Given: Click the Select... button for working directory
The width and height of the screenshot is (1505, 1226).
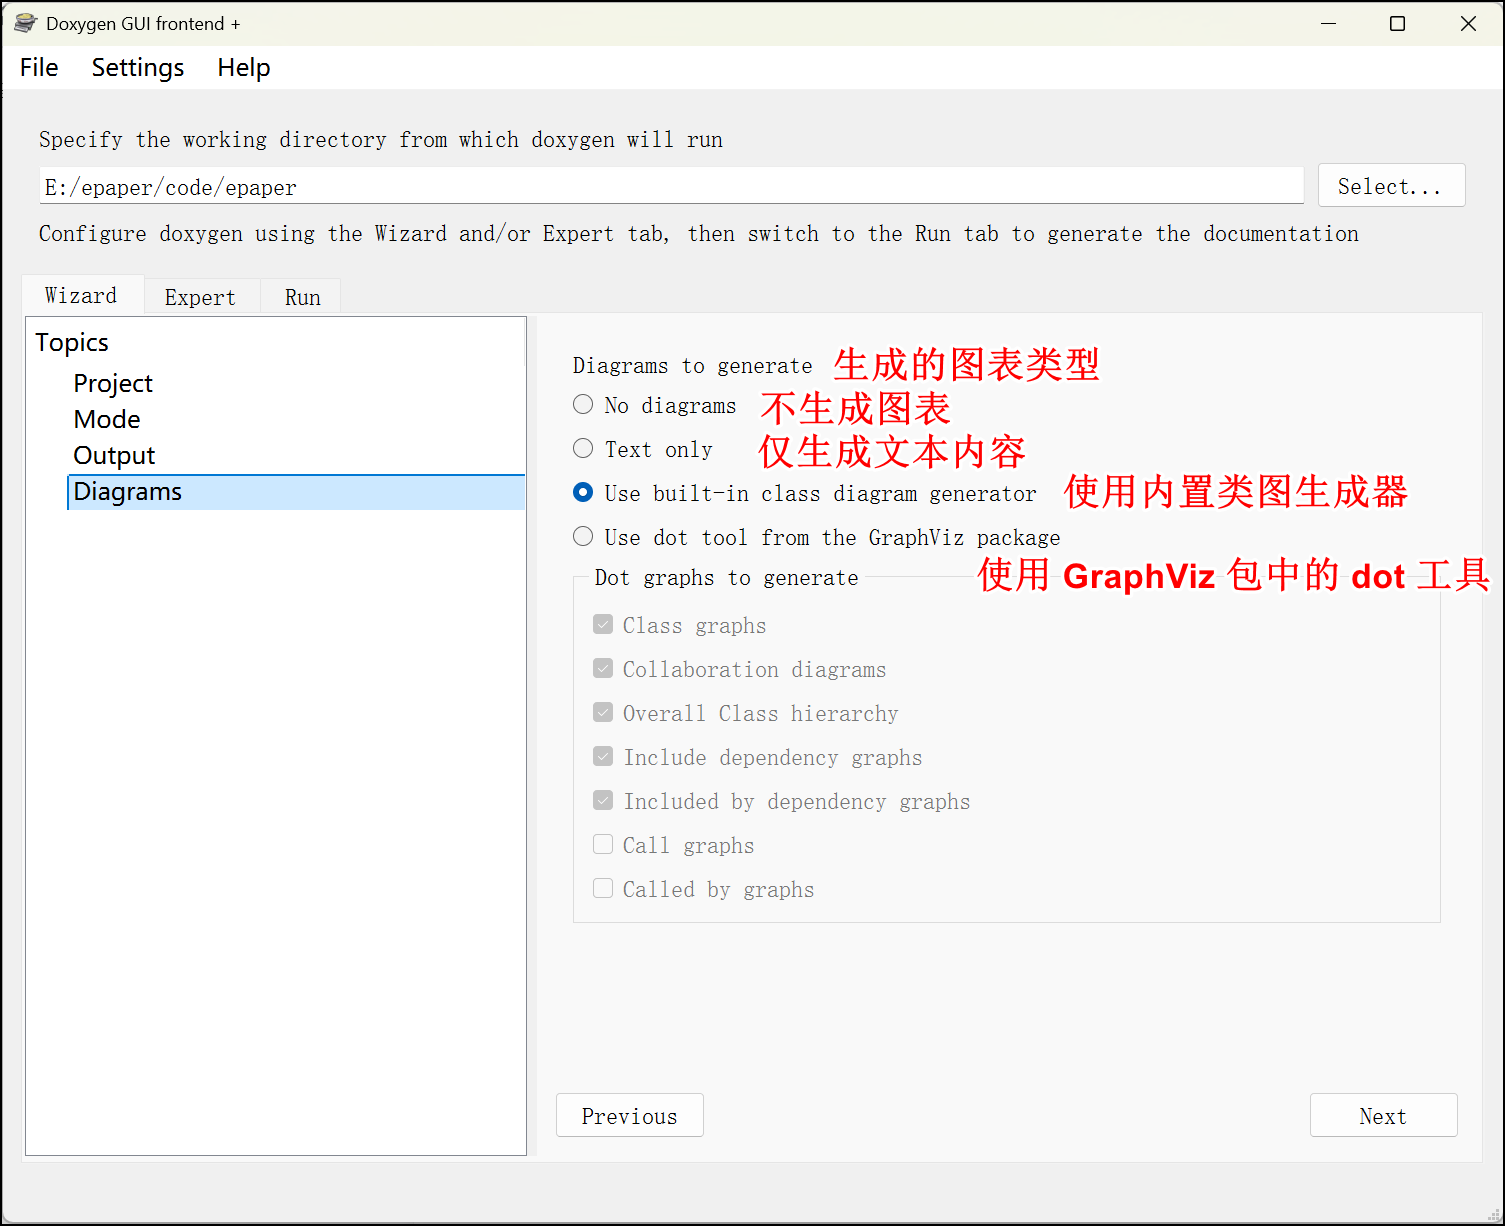Looking at the screenshot, I should point(1391,185).
